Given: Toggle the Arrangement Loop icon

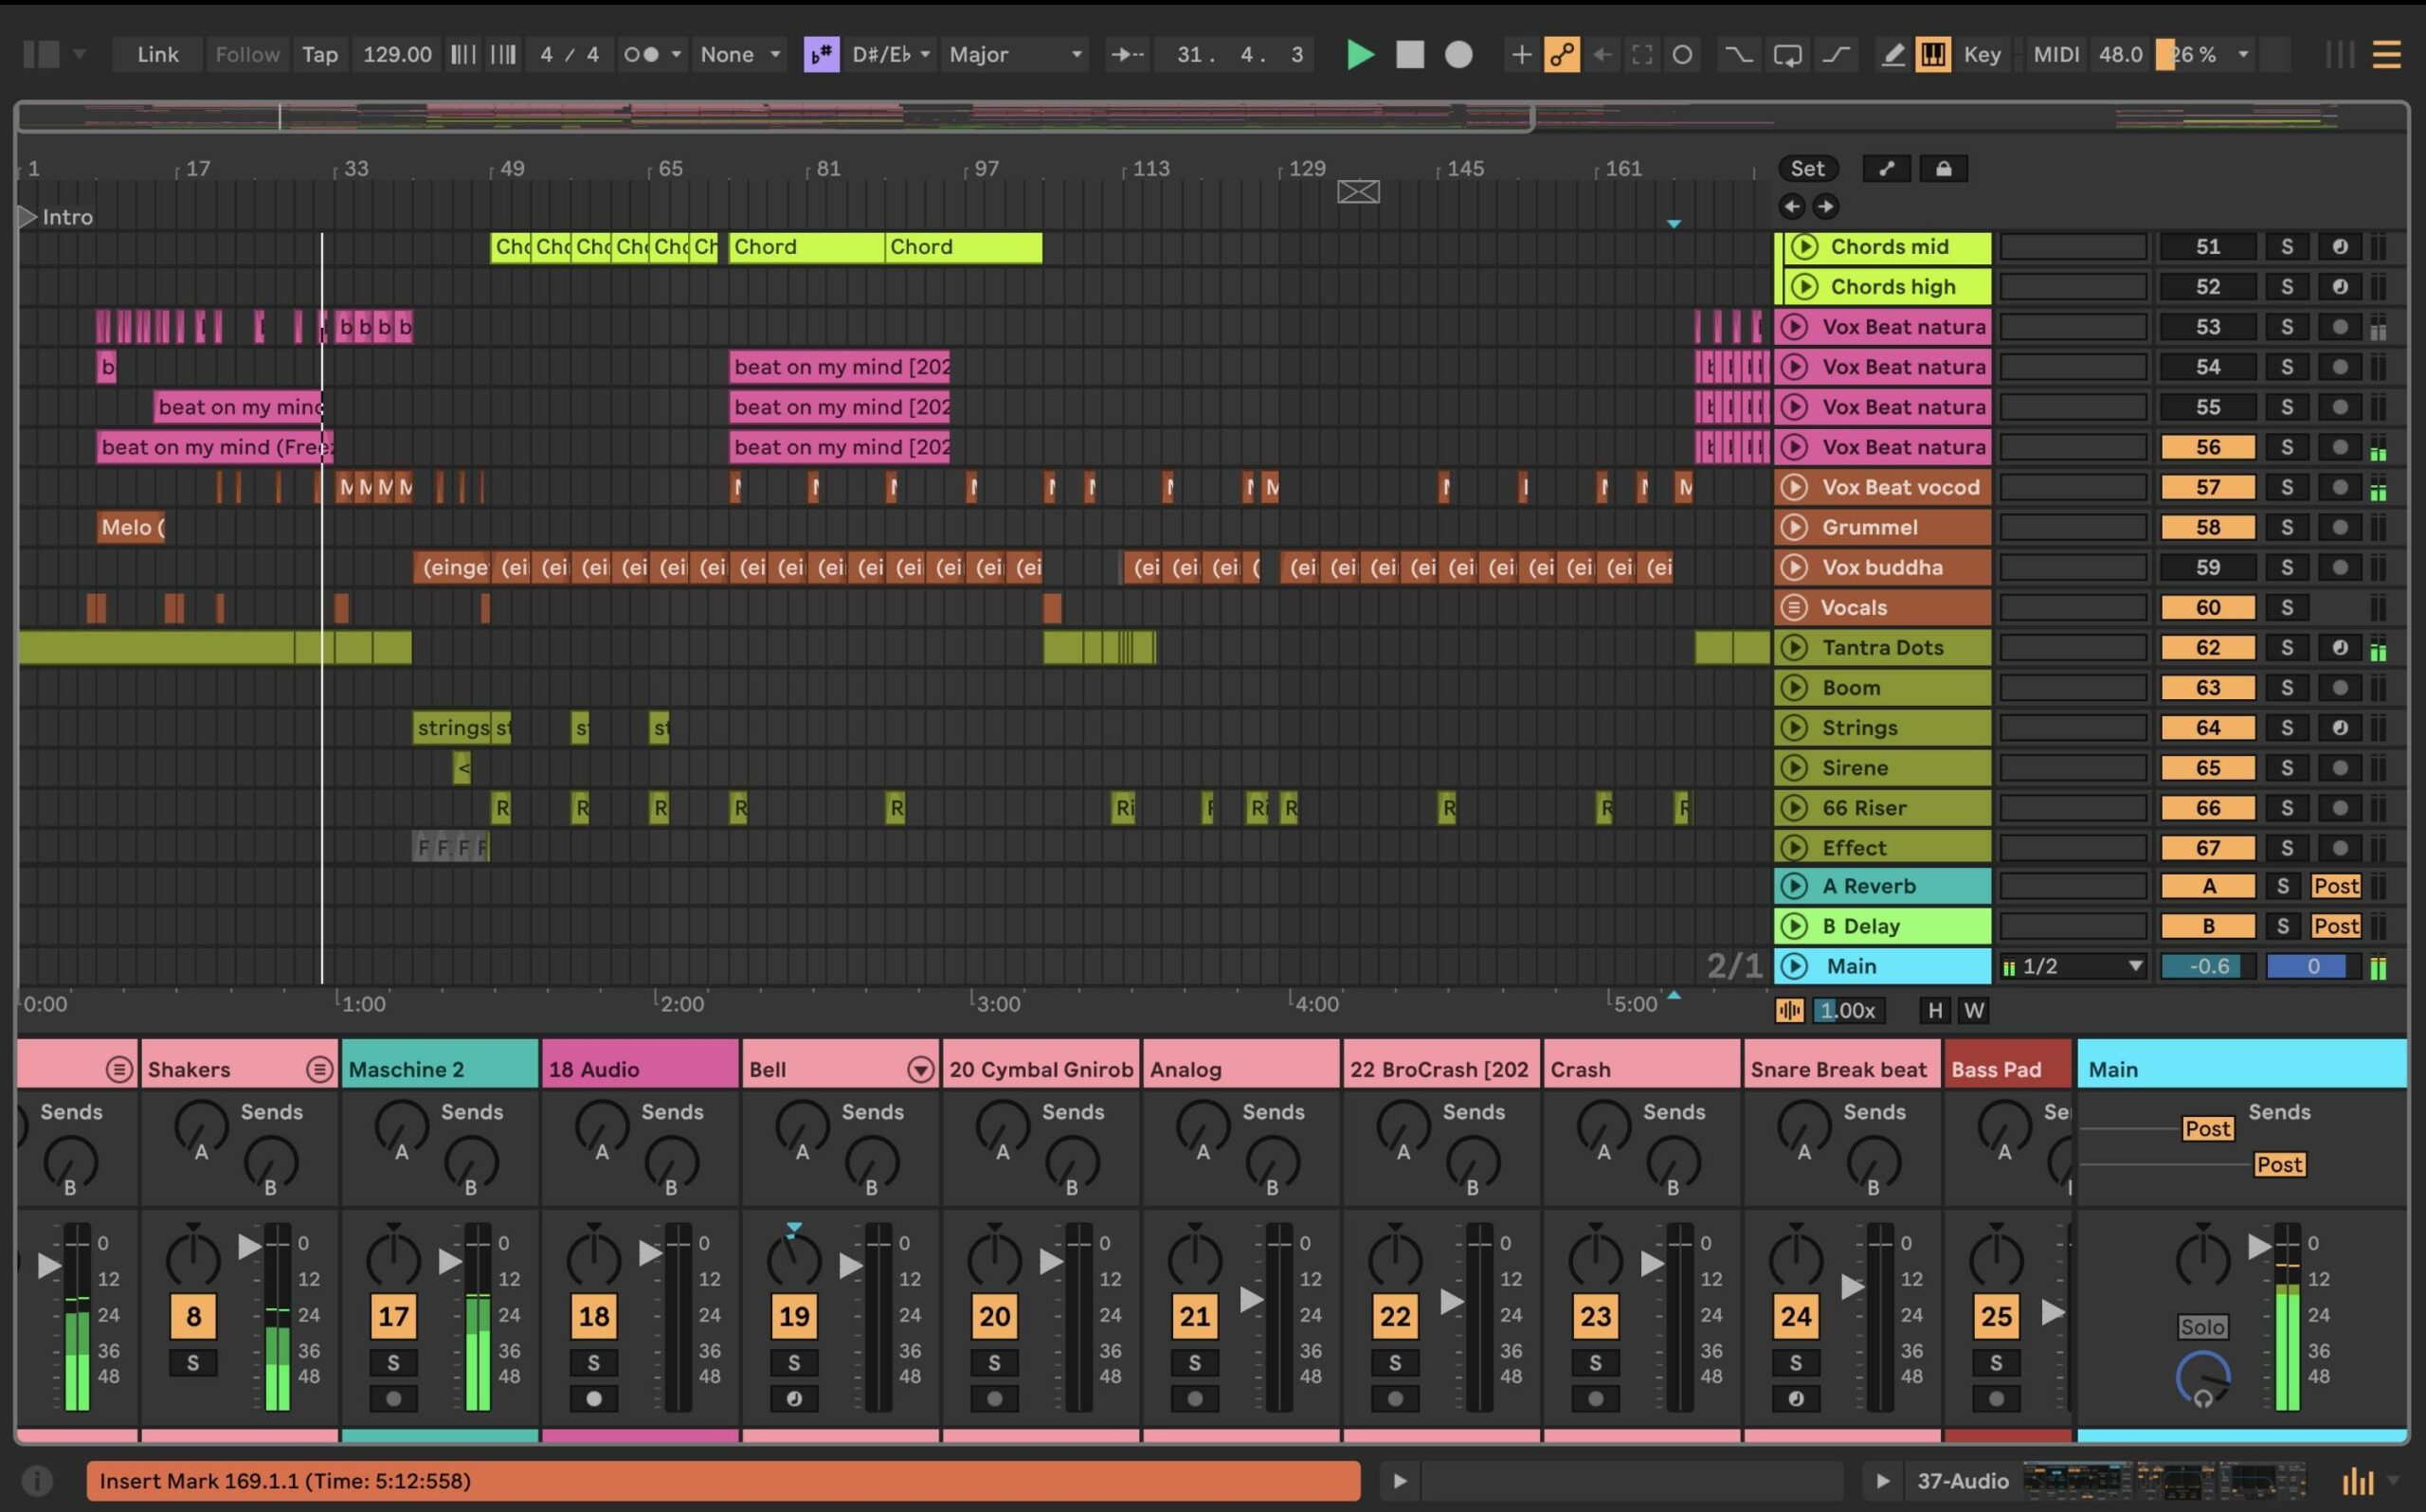Looking at the screenshot, I should click(1787, 54).
